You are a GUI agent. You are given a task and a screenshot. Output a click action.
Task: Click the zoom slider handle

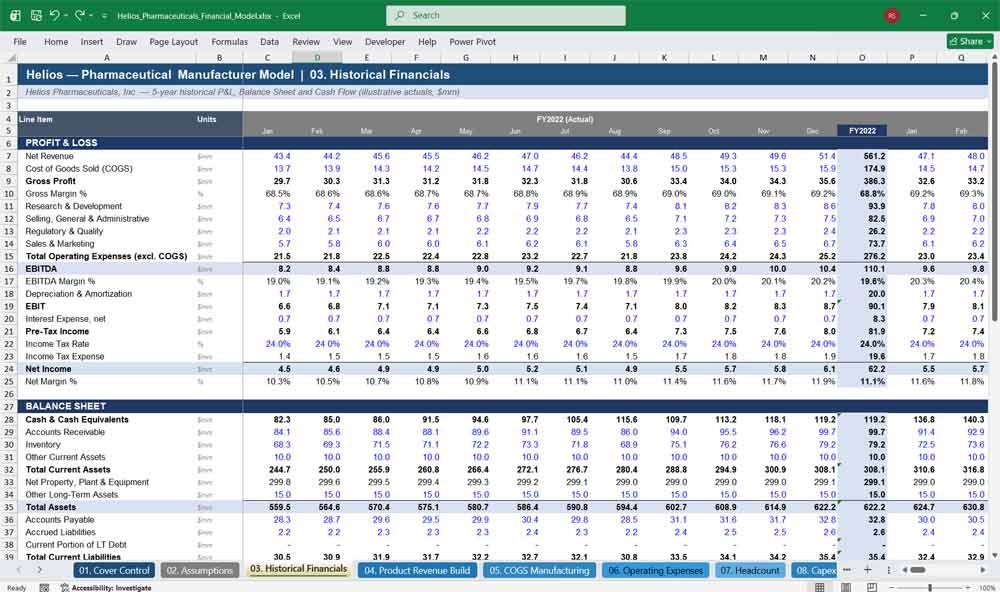(930, 587)
